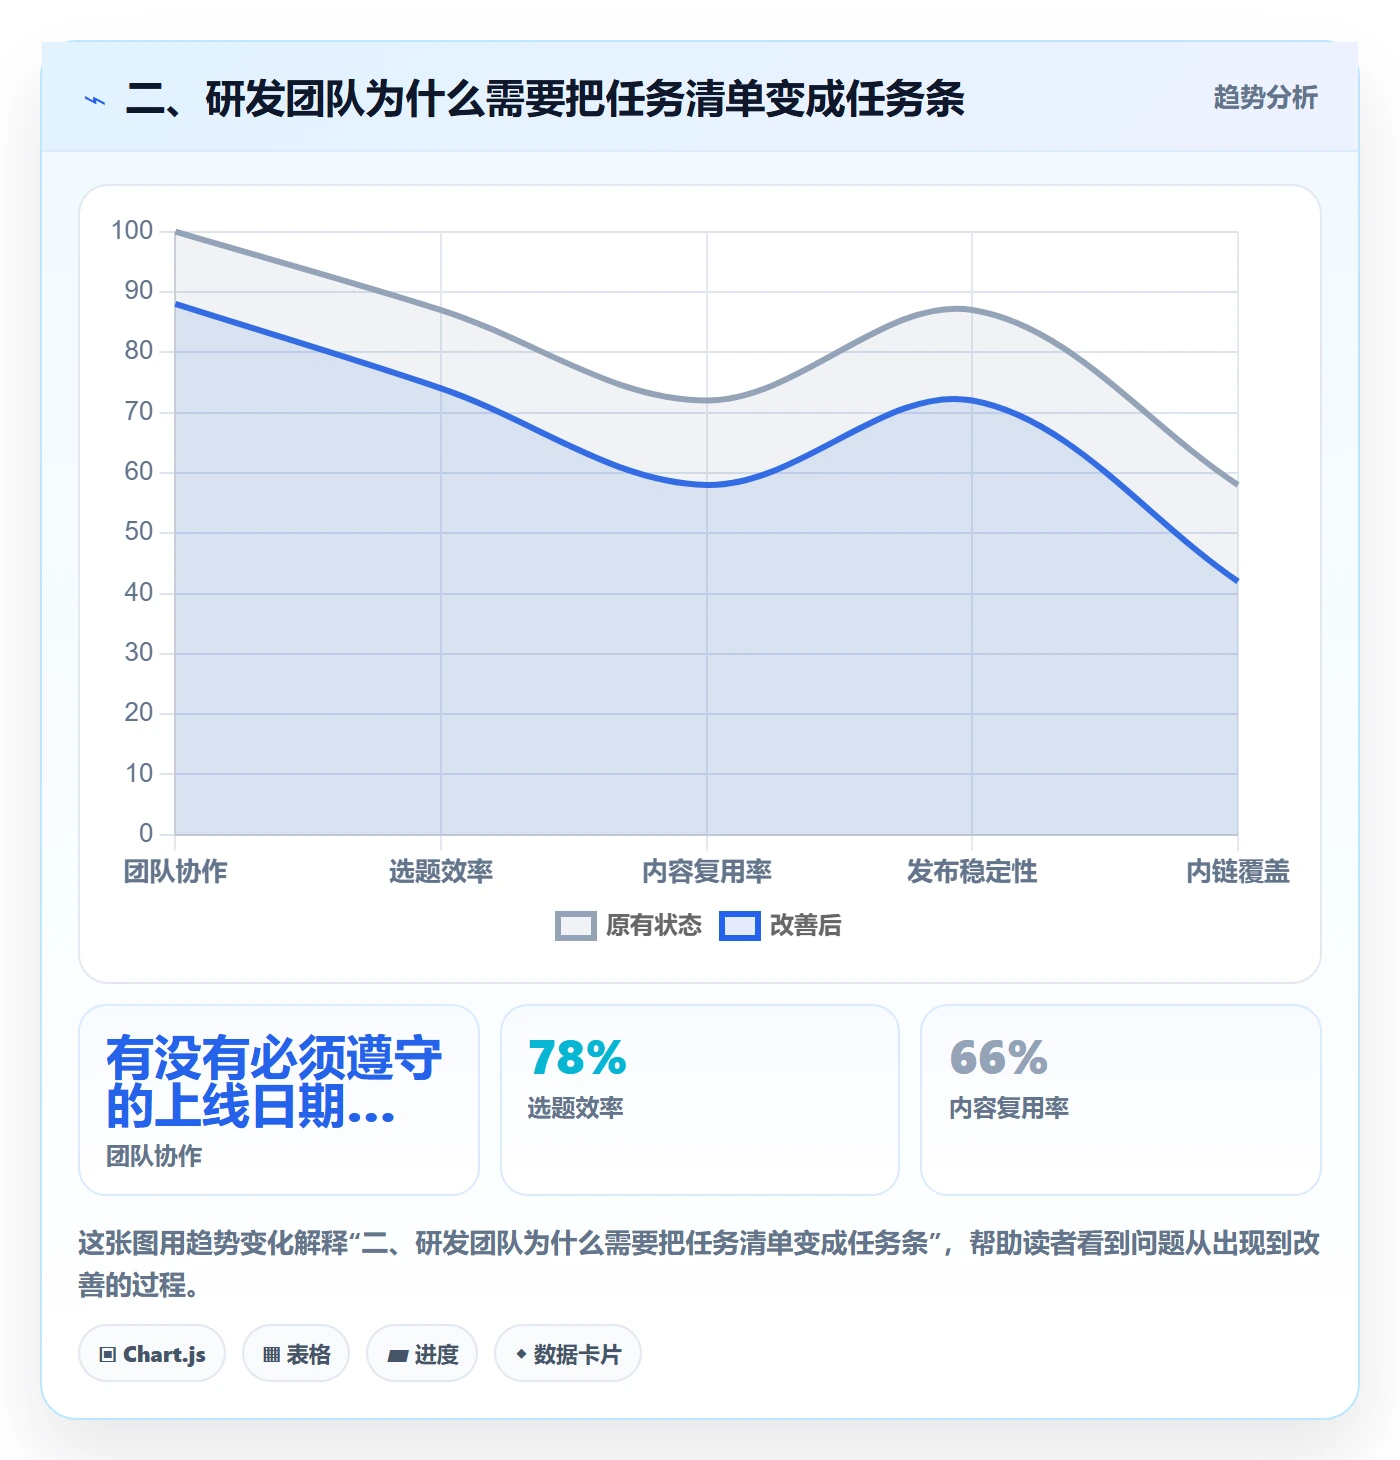1400x1460 pixels.
Task: Click the square icon in the Chart.js tag
Action: coord(108,1355)
